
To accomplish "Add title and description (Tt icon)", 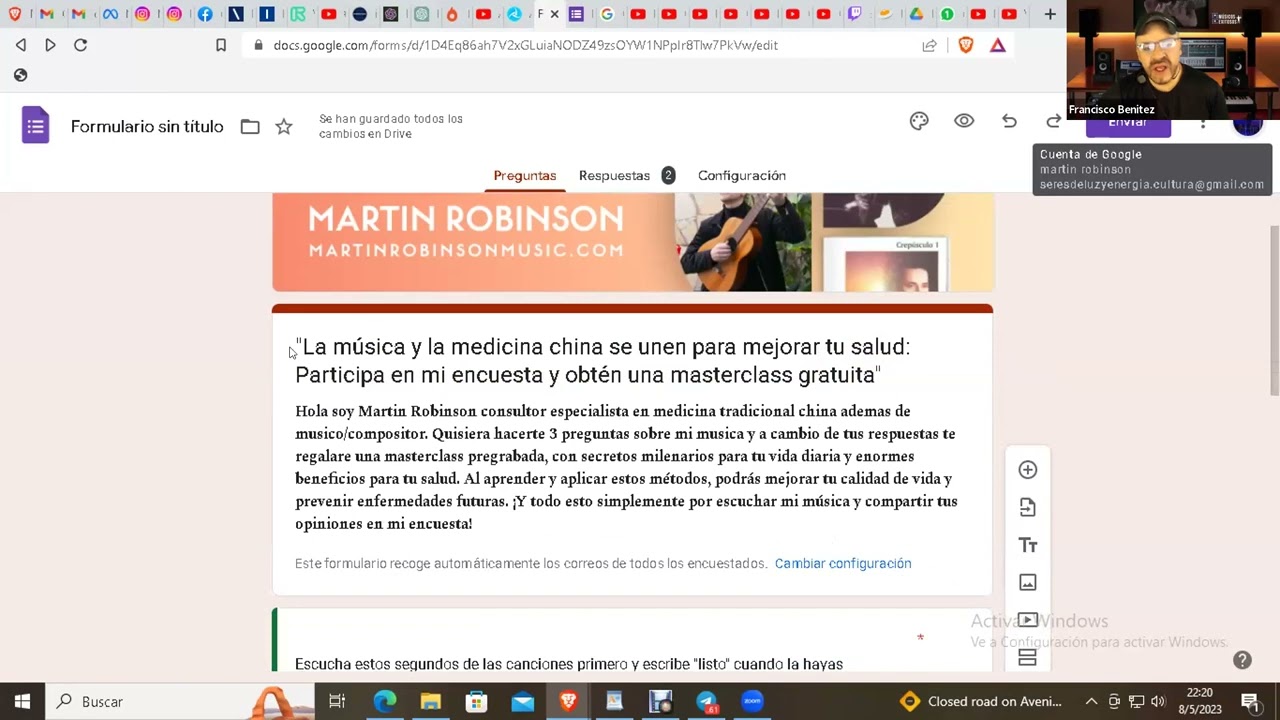I will [x=1027, y=545].
